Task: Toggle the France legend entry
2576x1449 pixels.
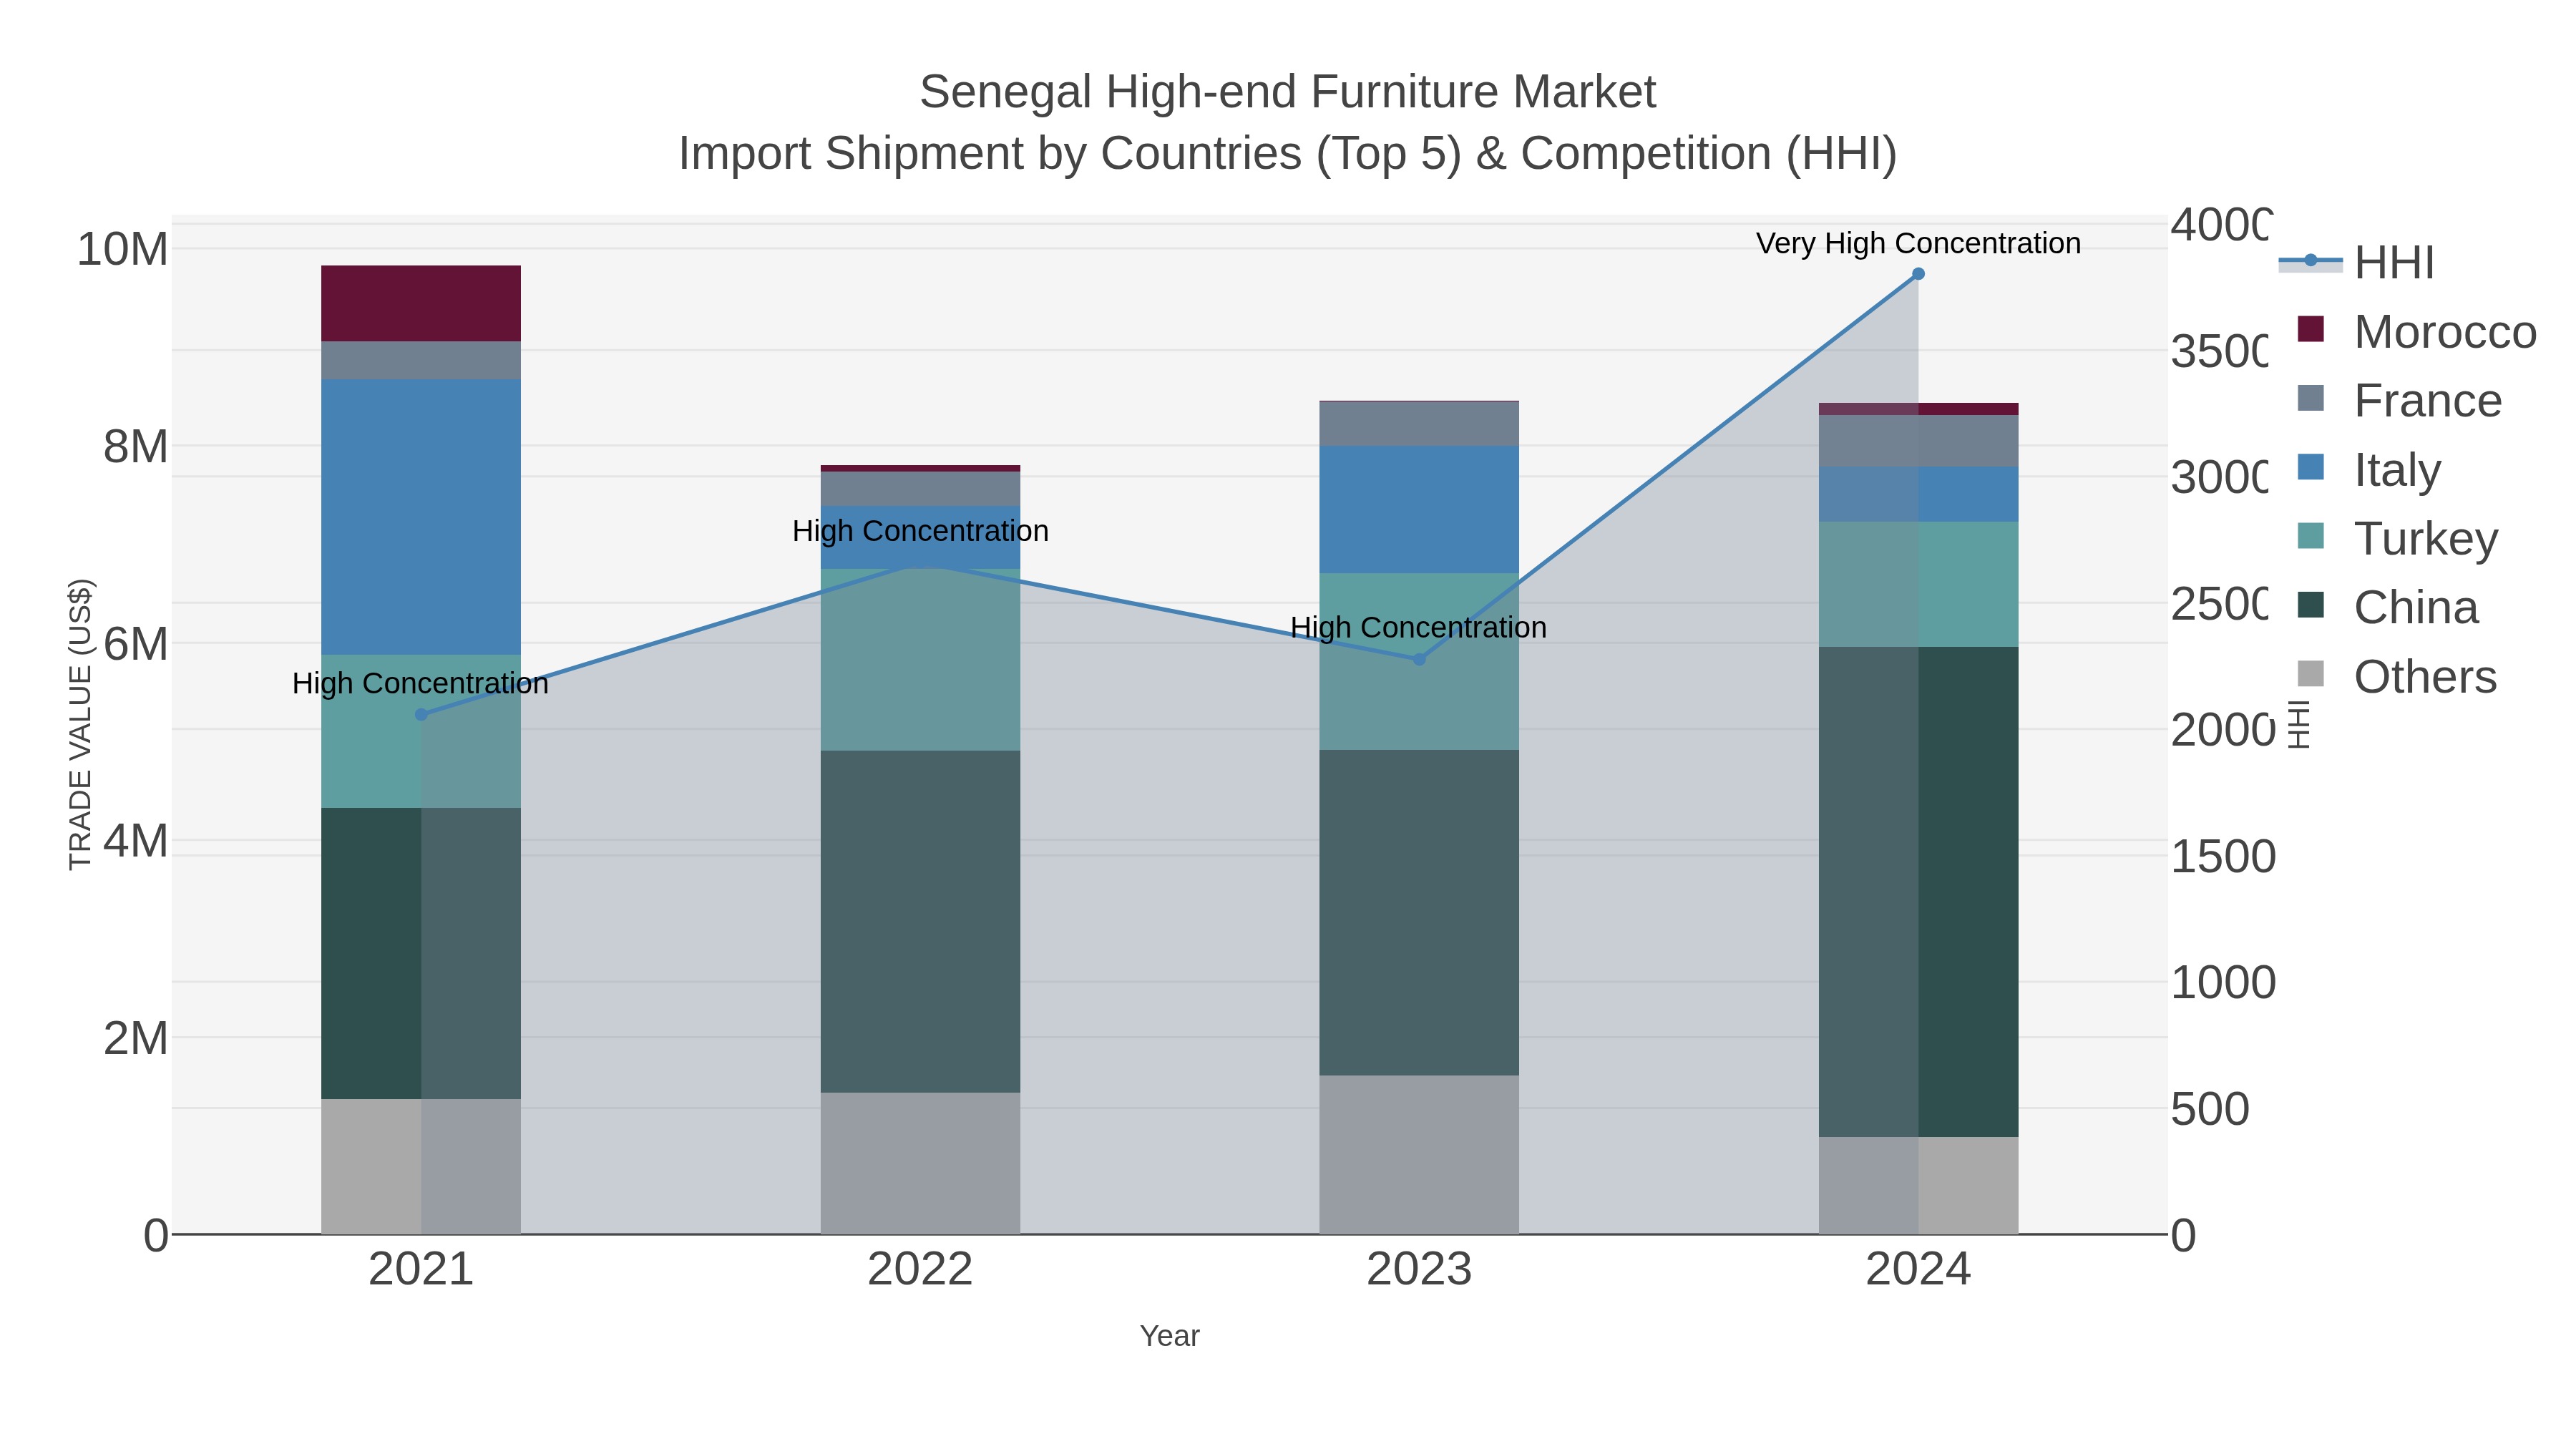Action: point(2399,401)
